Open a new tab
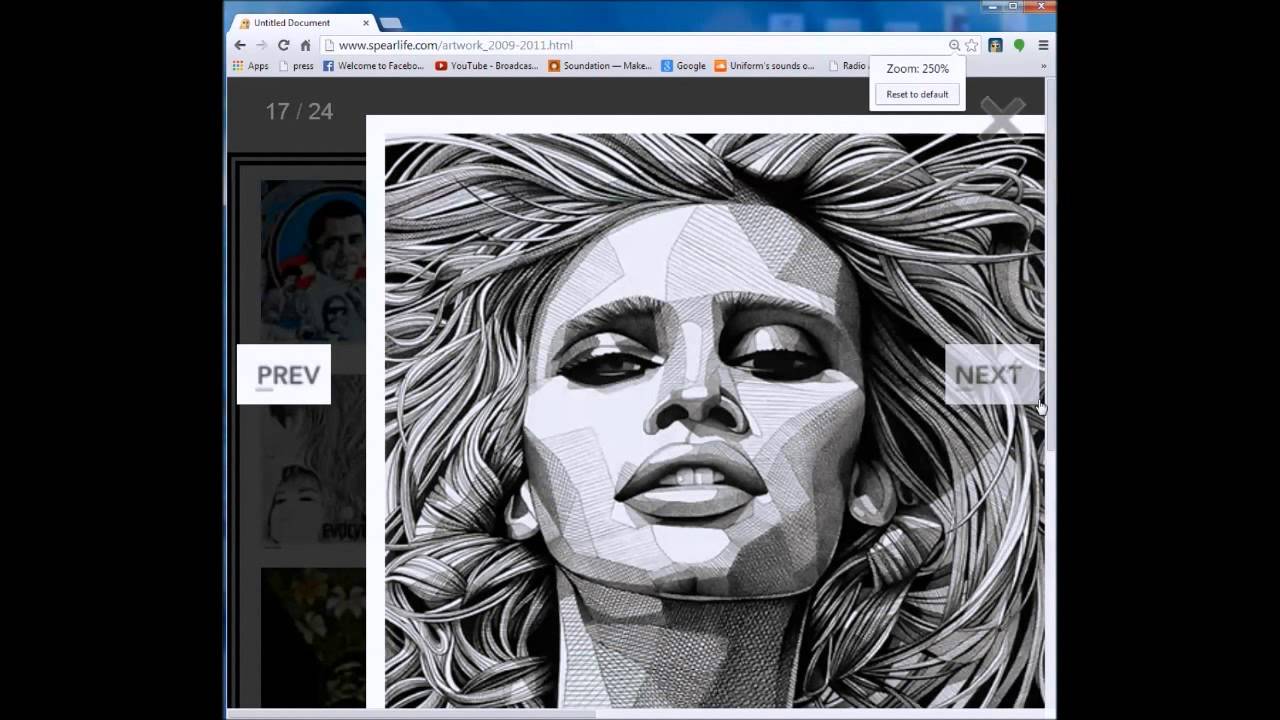The height and width of the screenshot is (720, 1280). (390, 23)
